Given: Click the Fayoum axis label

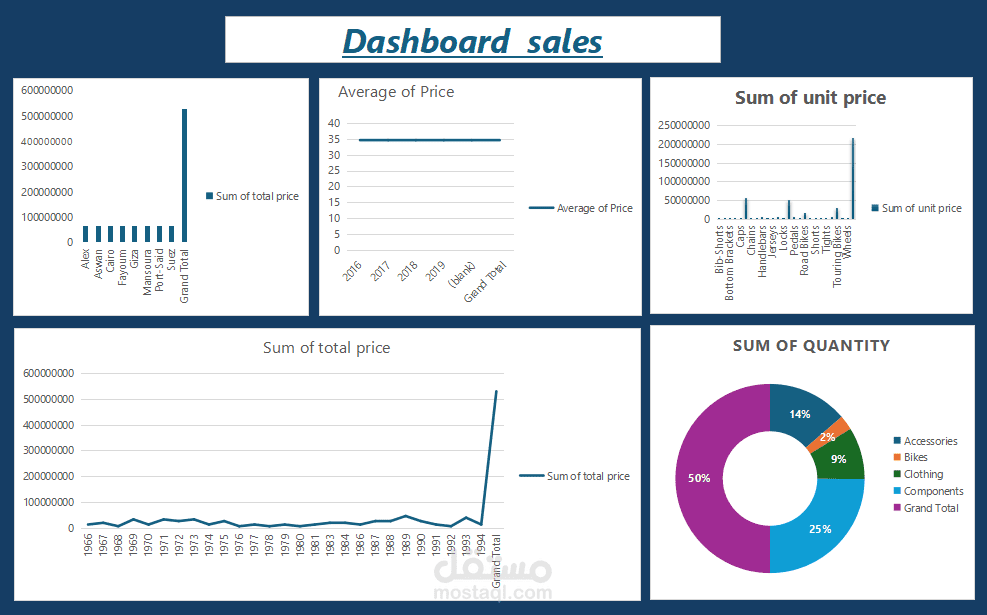Looking at the screenshot, I should 123,268.
